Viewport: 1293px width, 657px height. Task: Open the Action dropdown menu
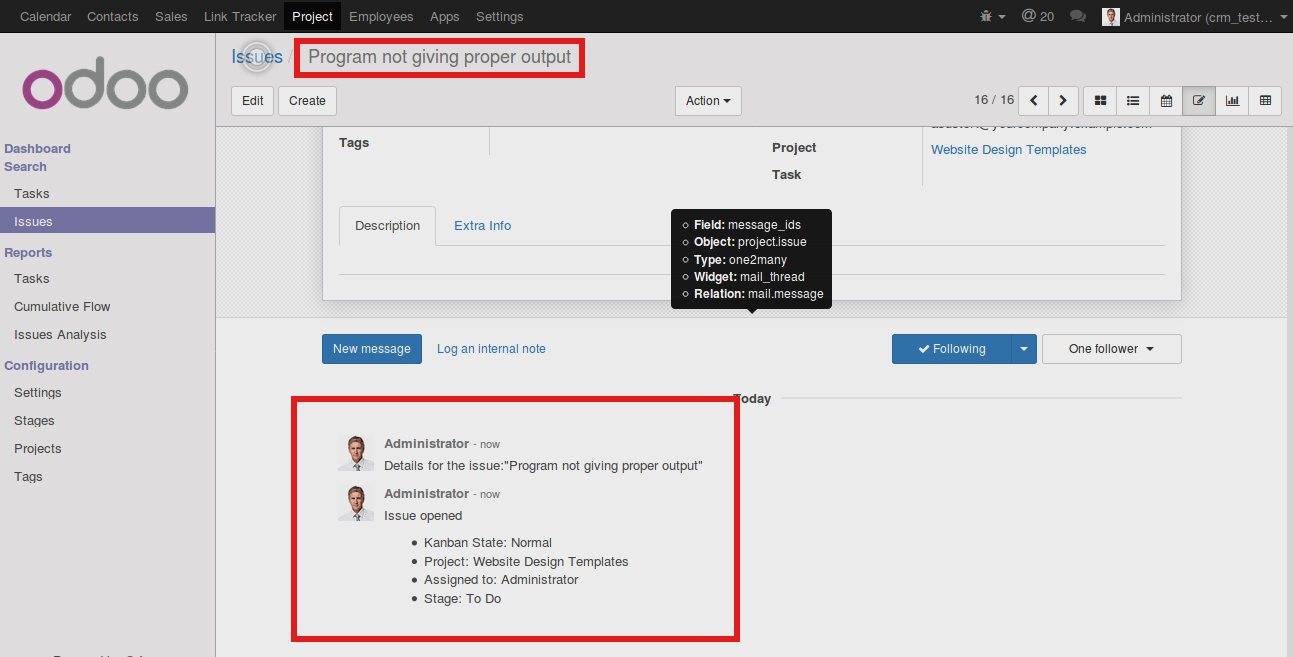click(x=708, y=100)
